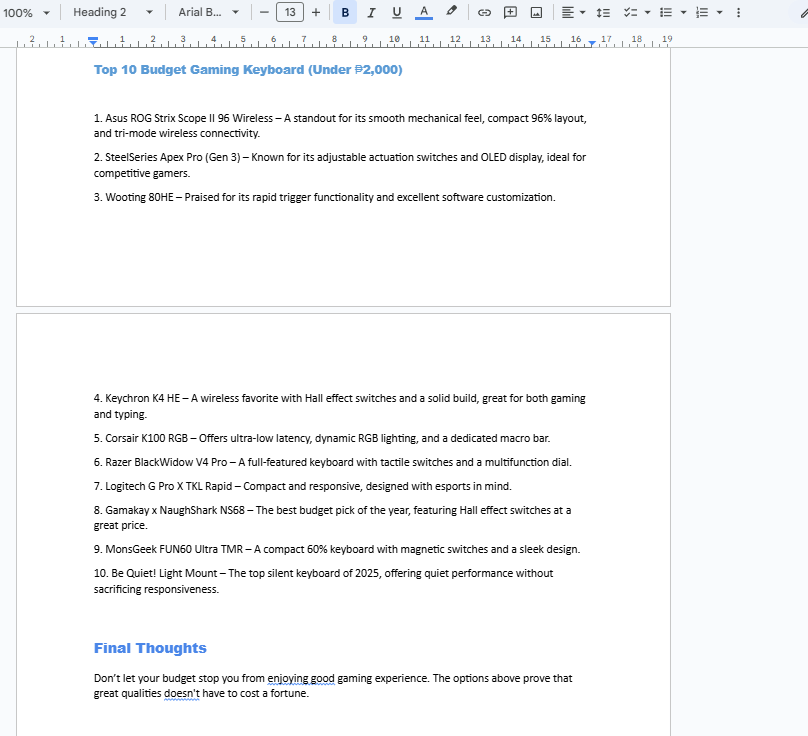The width and height of the screenshot is (808, 736).
Task: Expand the checklist options arrow
Action: point(647,12)
